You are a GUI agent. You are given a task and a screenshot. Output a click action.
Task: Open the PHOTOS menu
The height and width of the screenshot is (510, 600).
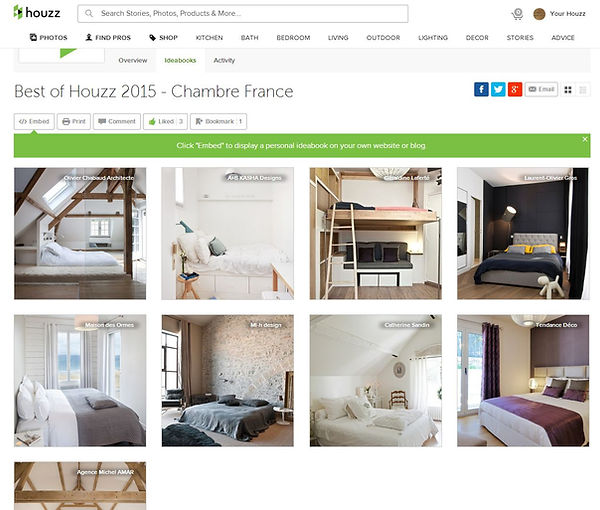click(49, 37)
